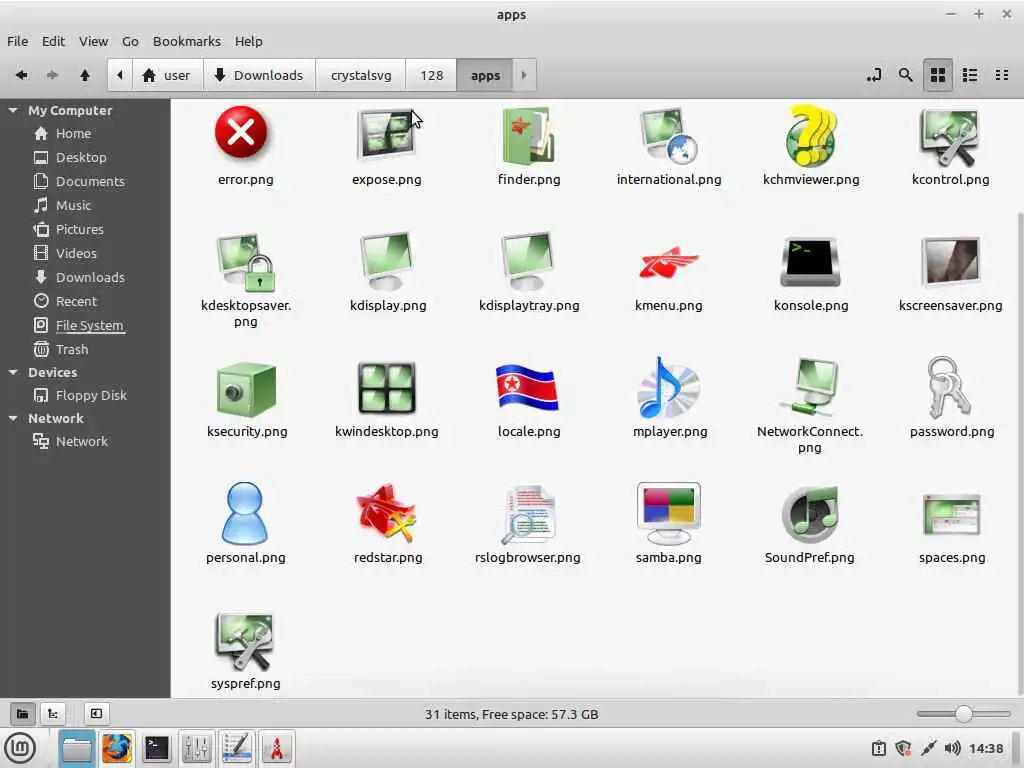Select the kdisplay.png file icon
Image resolution: width=1024 pixels, height=768 pixels.
(x=387, y=261)
